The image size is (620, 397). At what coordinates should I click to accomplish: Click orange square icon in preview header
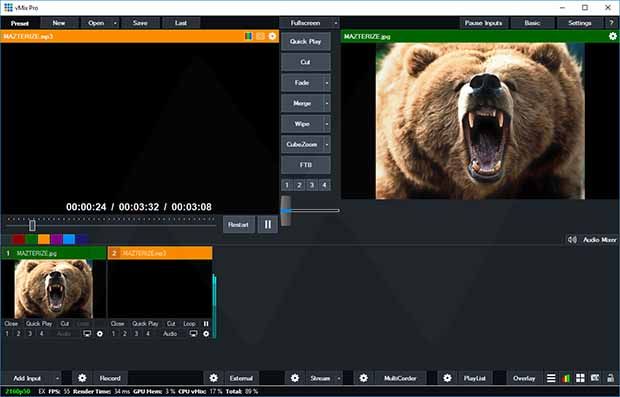(x=260, y=36)
